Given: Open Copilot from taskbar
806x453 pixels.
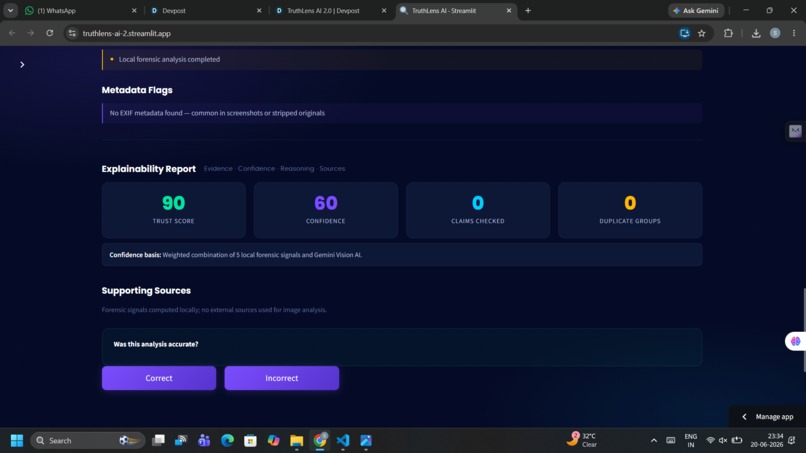Looking at the screenshot, I should (273, 441).
